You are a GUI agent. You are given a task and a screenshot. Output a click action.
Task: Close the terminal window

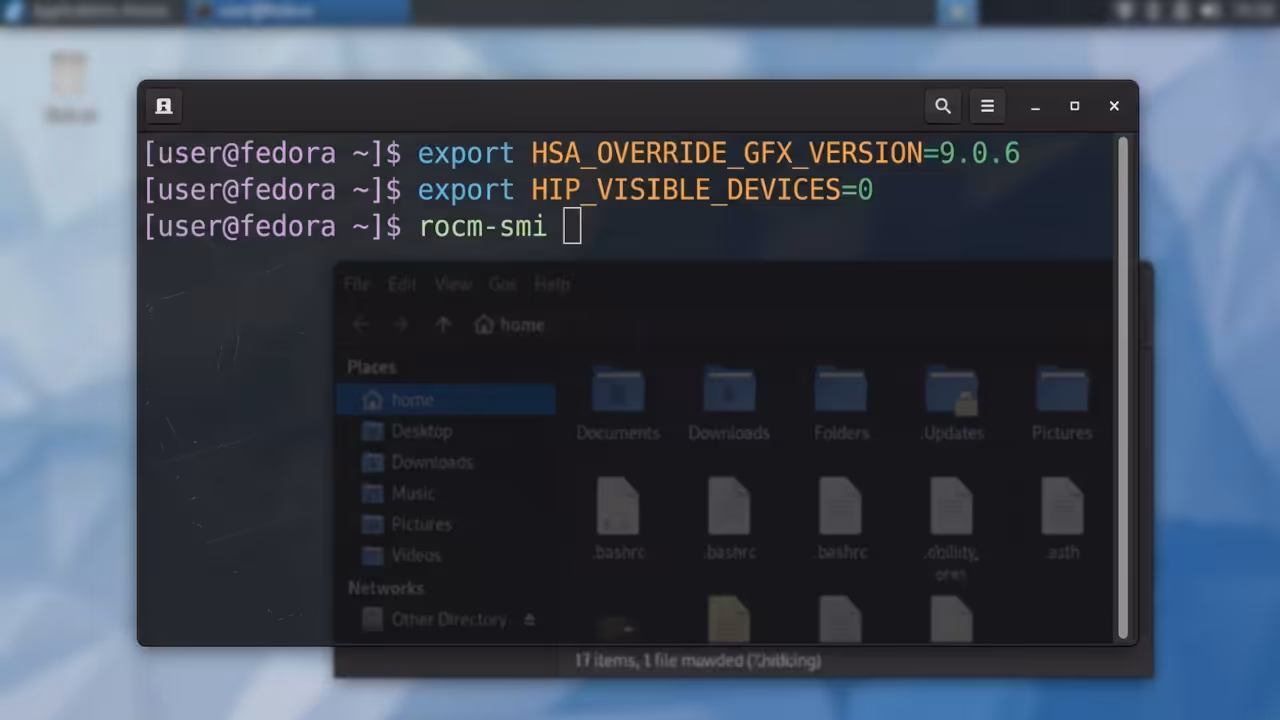(x=1114, y=106)
